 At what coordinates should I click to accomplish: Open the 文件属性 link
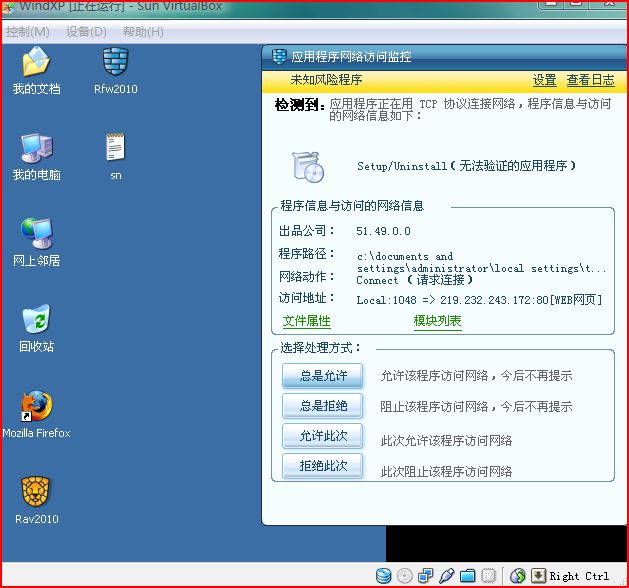coord(306,321)
